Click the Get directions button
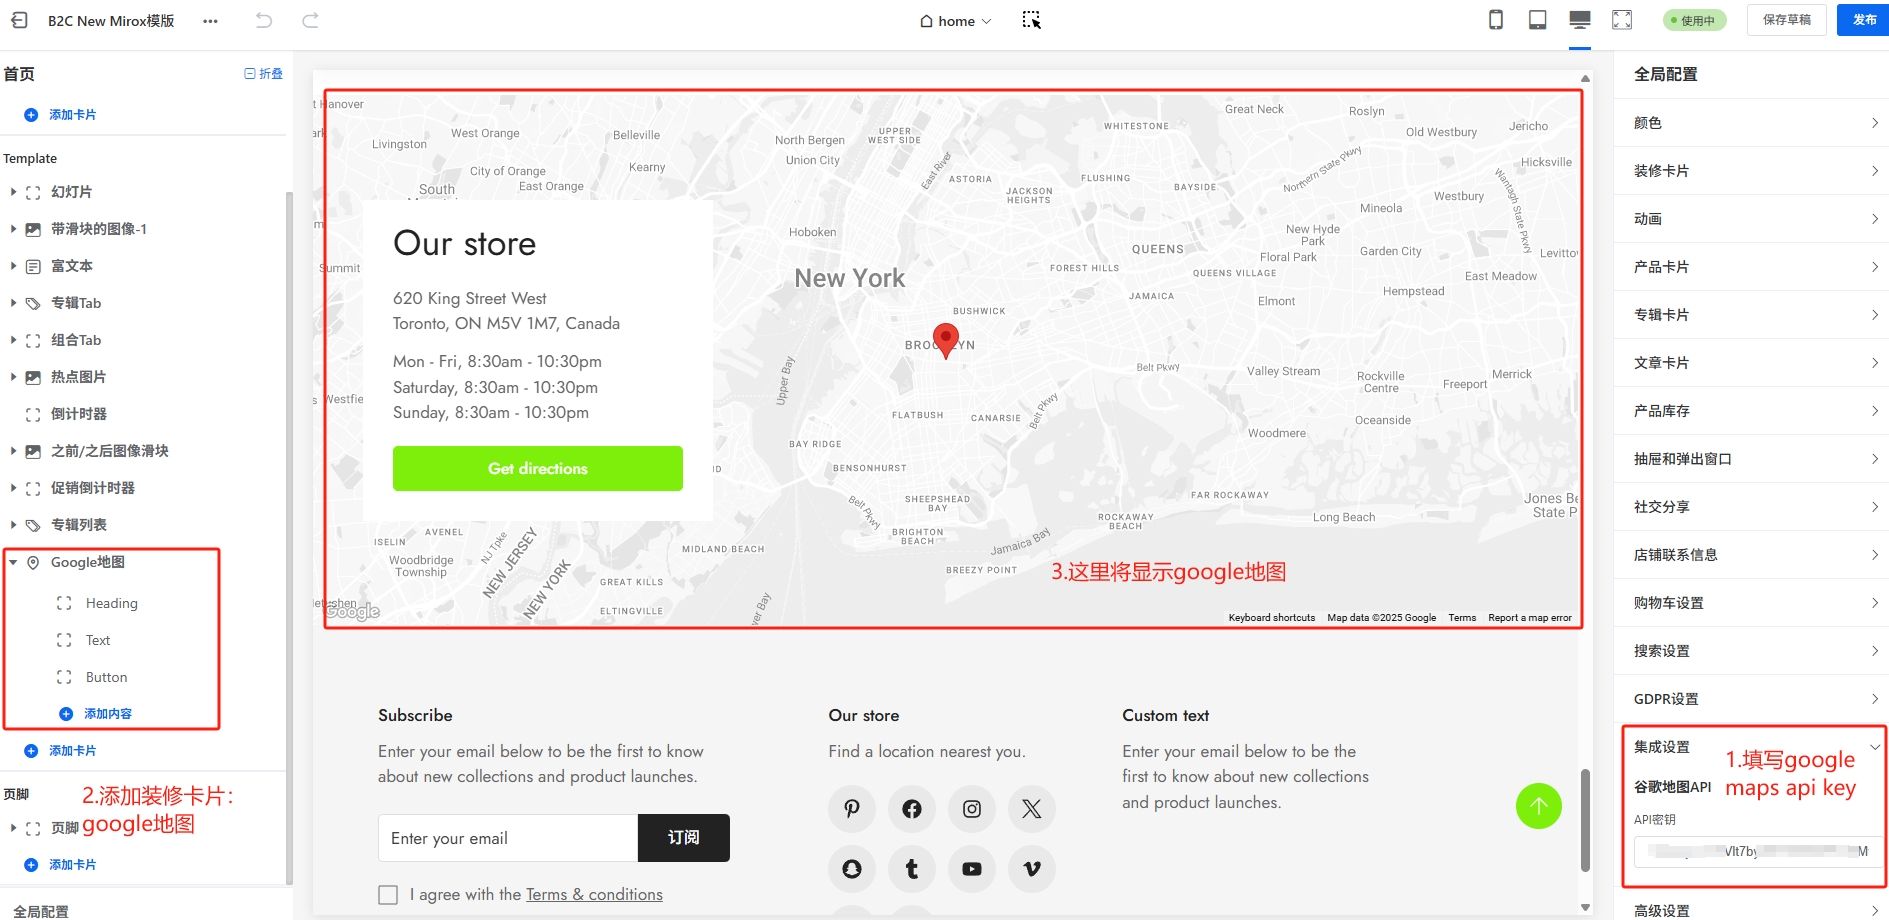The image size is (1889, 920). pos(538,469)
